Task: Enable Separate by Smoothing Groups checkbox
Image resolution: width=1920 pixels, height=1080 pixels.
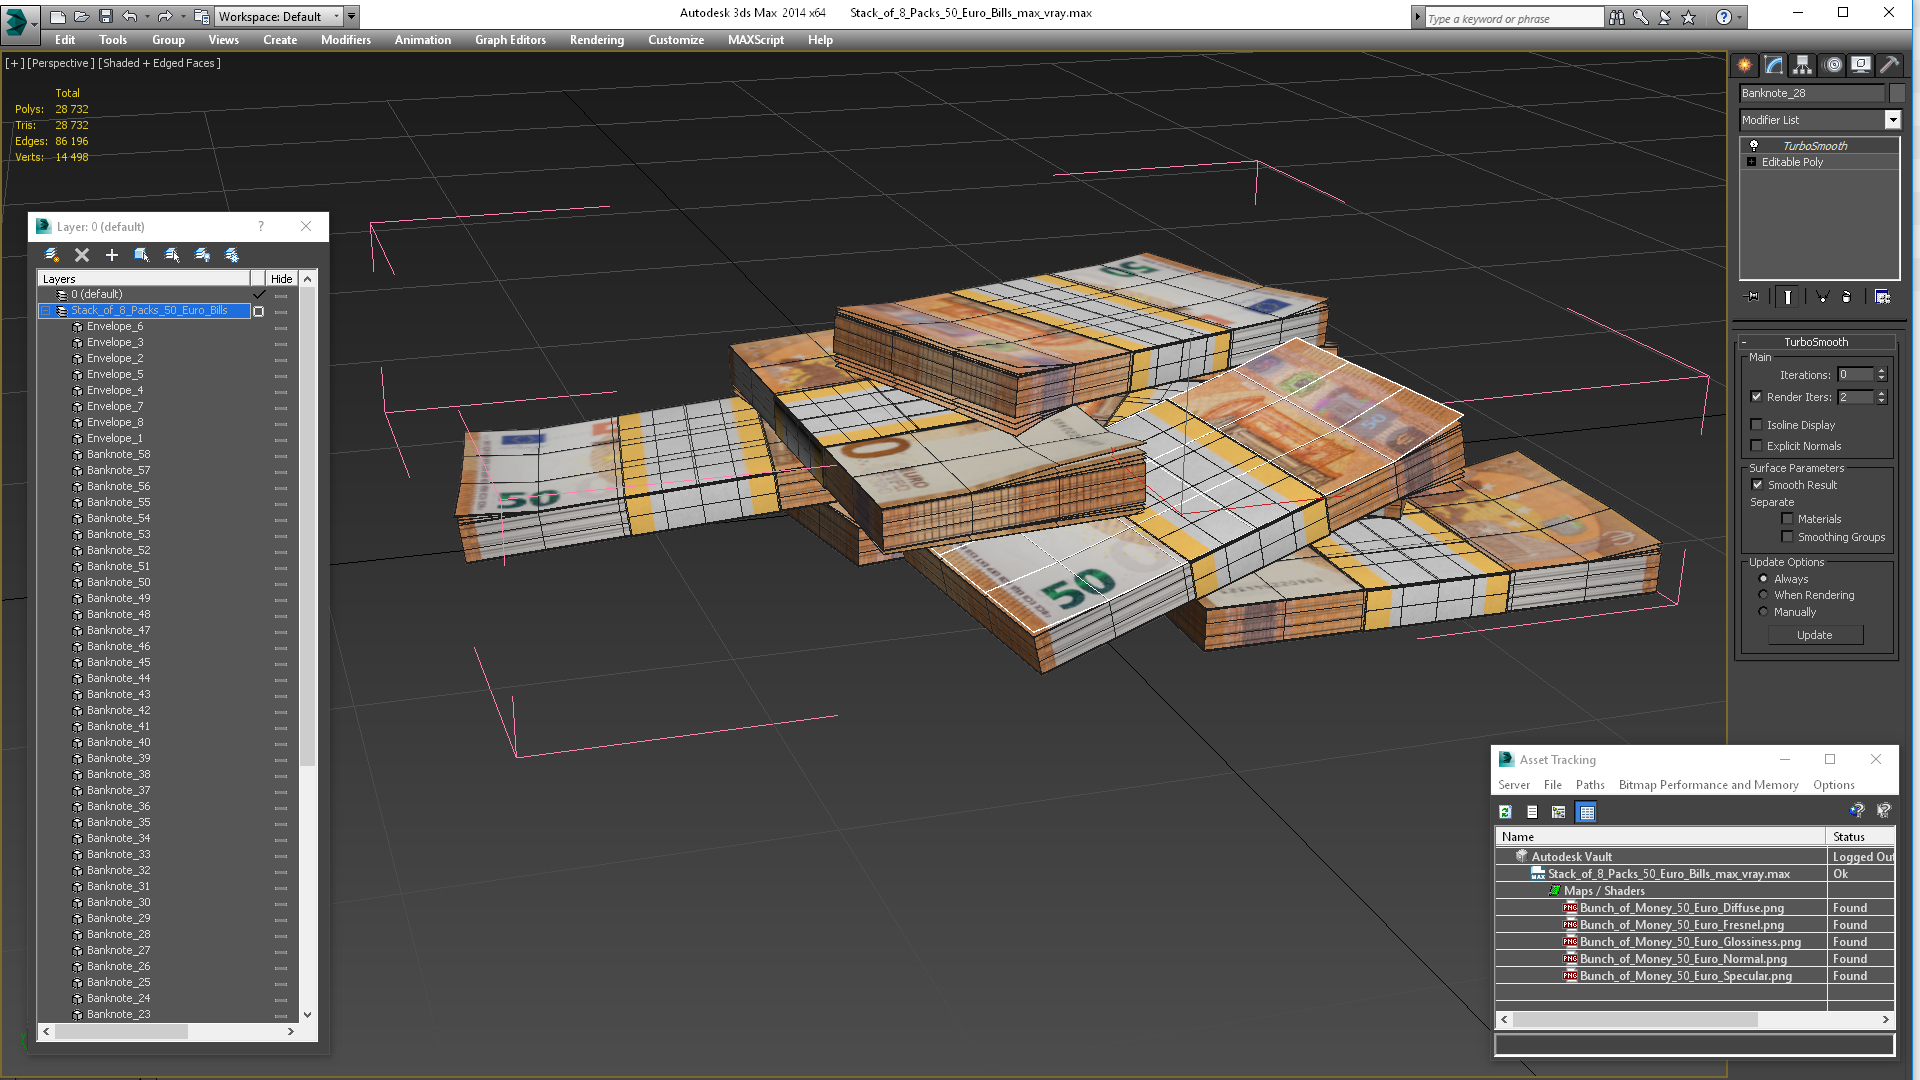Action: pyautogui.click(x=1788, y=537)
